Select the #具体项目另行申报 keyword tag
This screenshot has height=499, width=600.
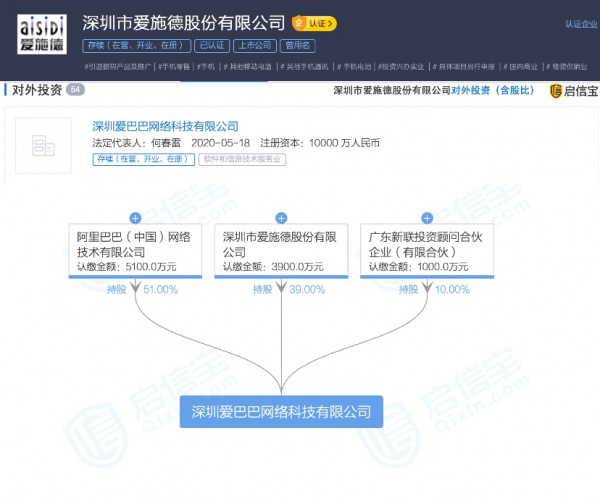(464, 67)
